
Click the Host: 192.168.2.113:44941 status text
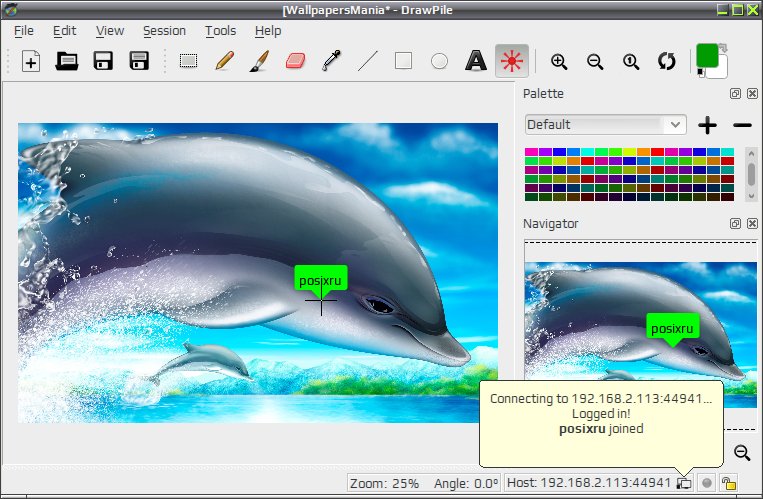pyautogui.click(x=589, y=482)
